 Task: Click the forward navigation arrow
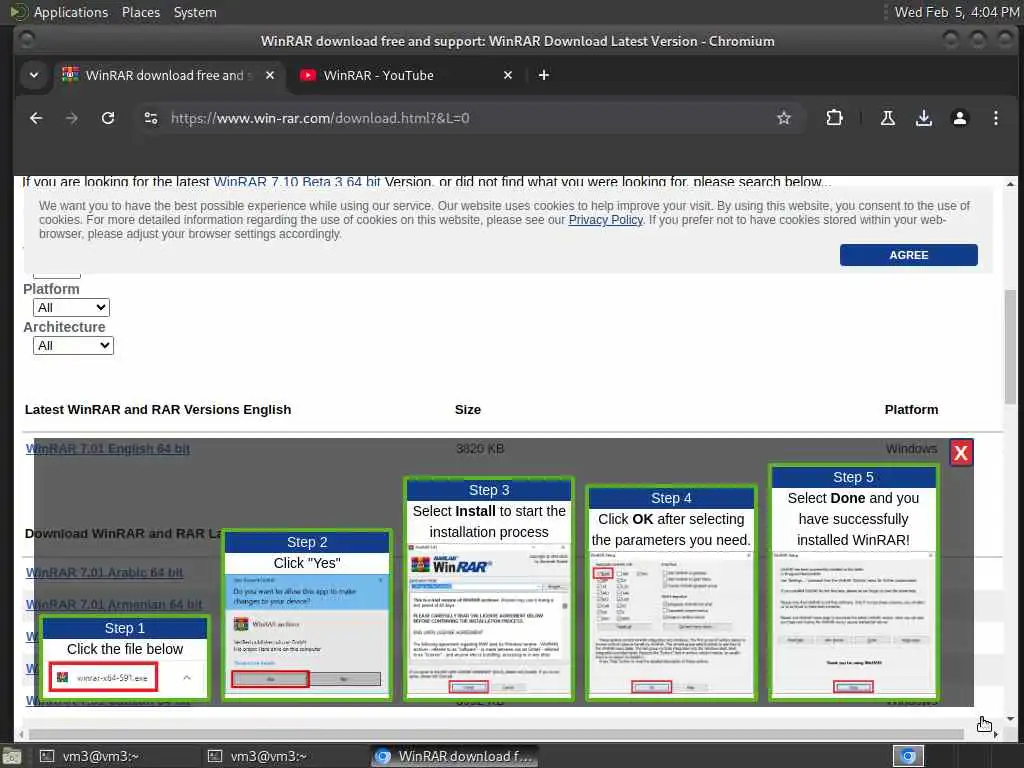point(72,118)
